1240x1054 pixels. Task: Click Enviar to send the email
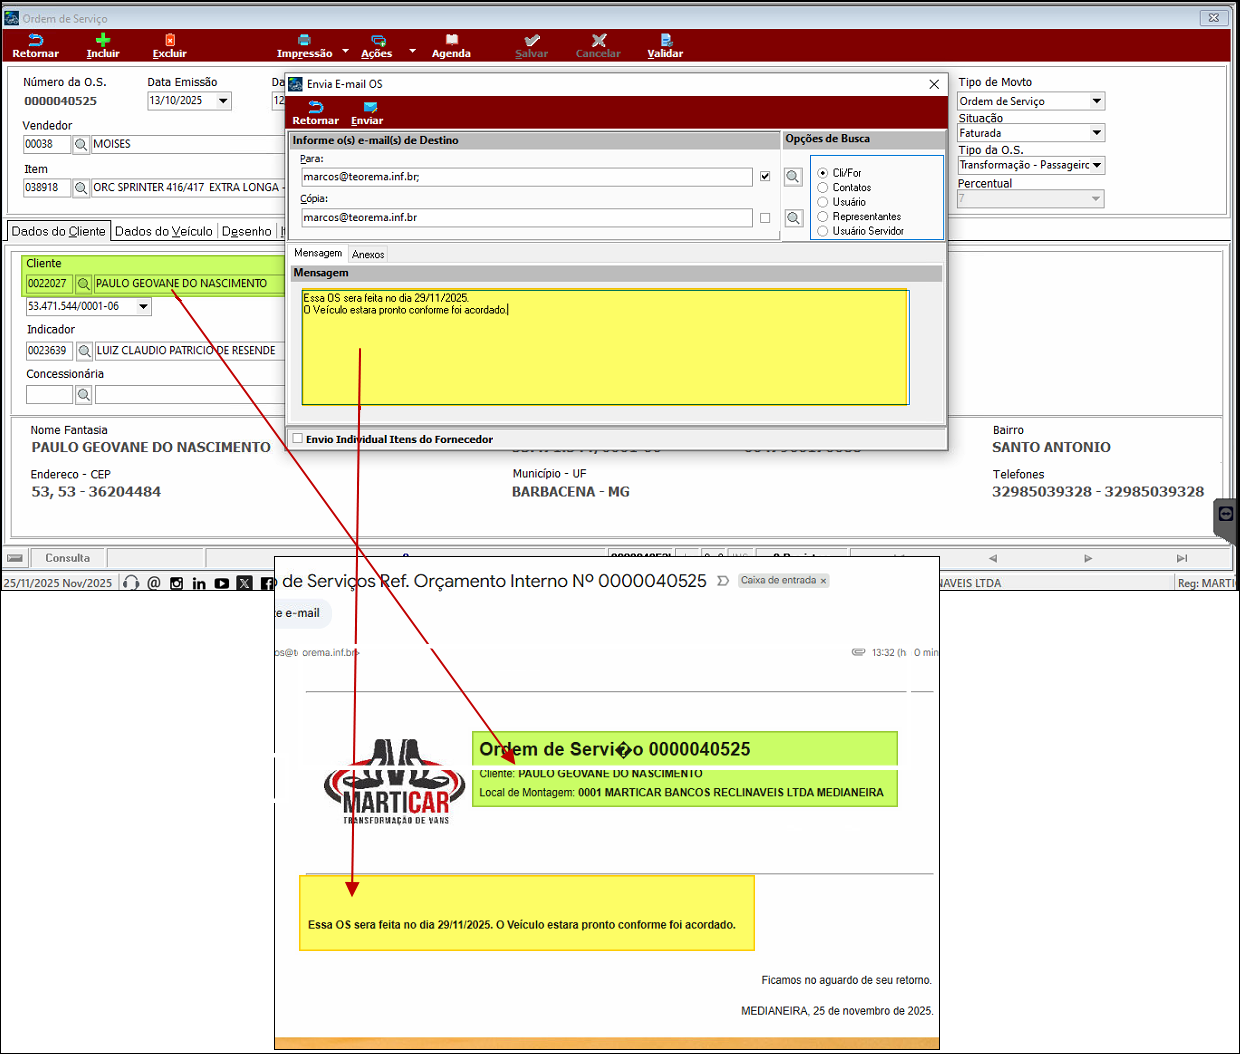click(x=368, y=109)
